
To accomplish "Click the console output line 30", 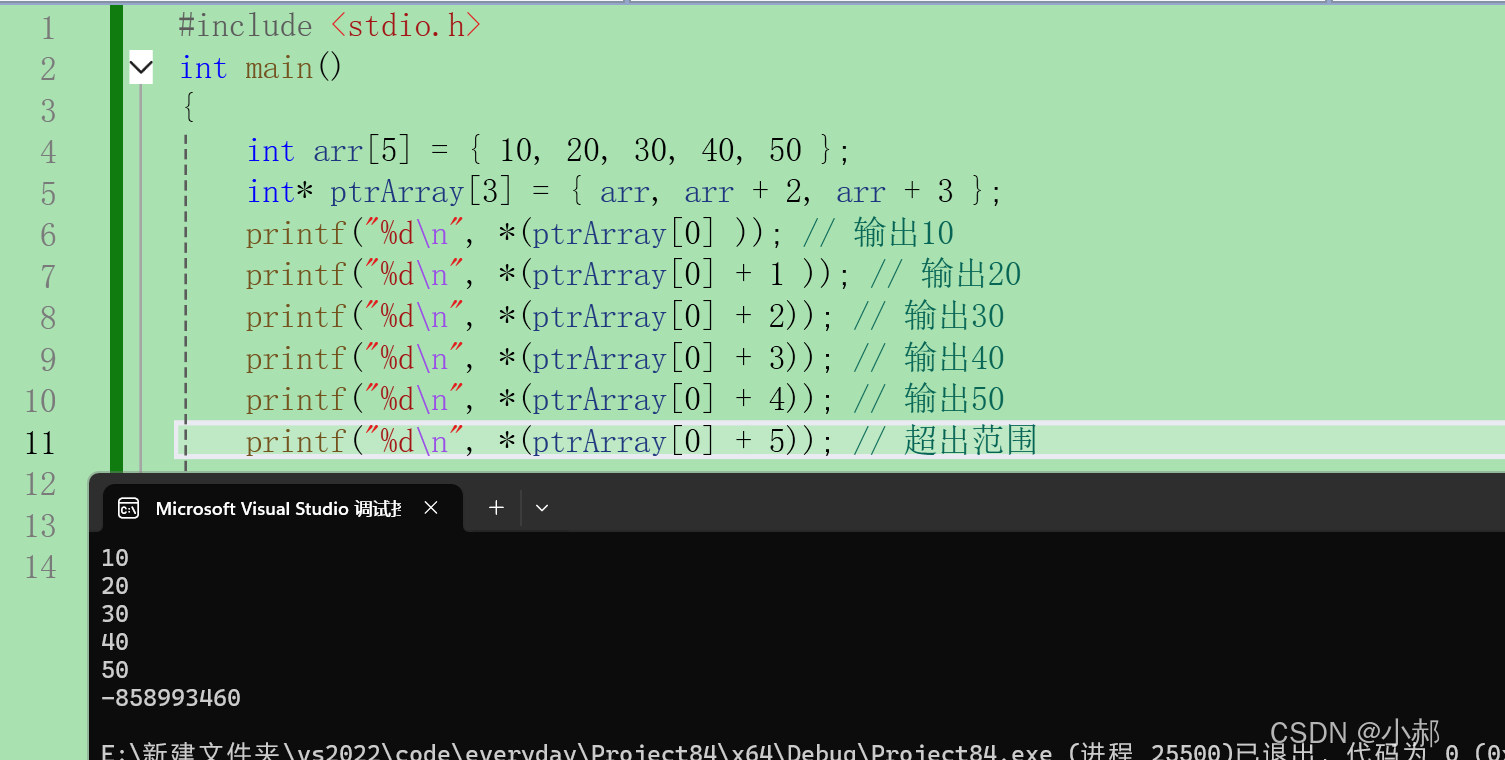I will [115, 614].
